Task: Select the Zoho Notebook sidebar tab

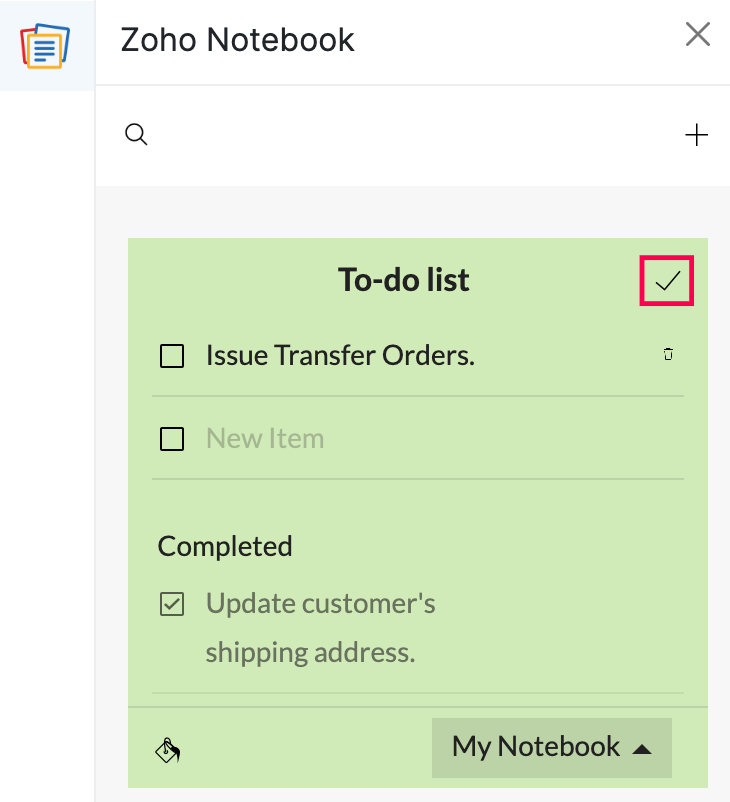Action: point(43,43)
